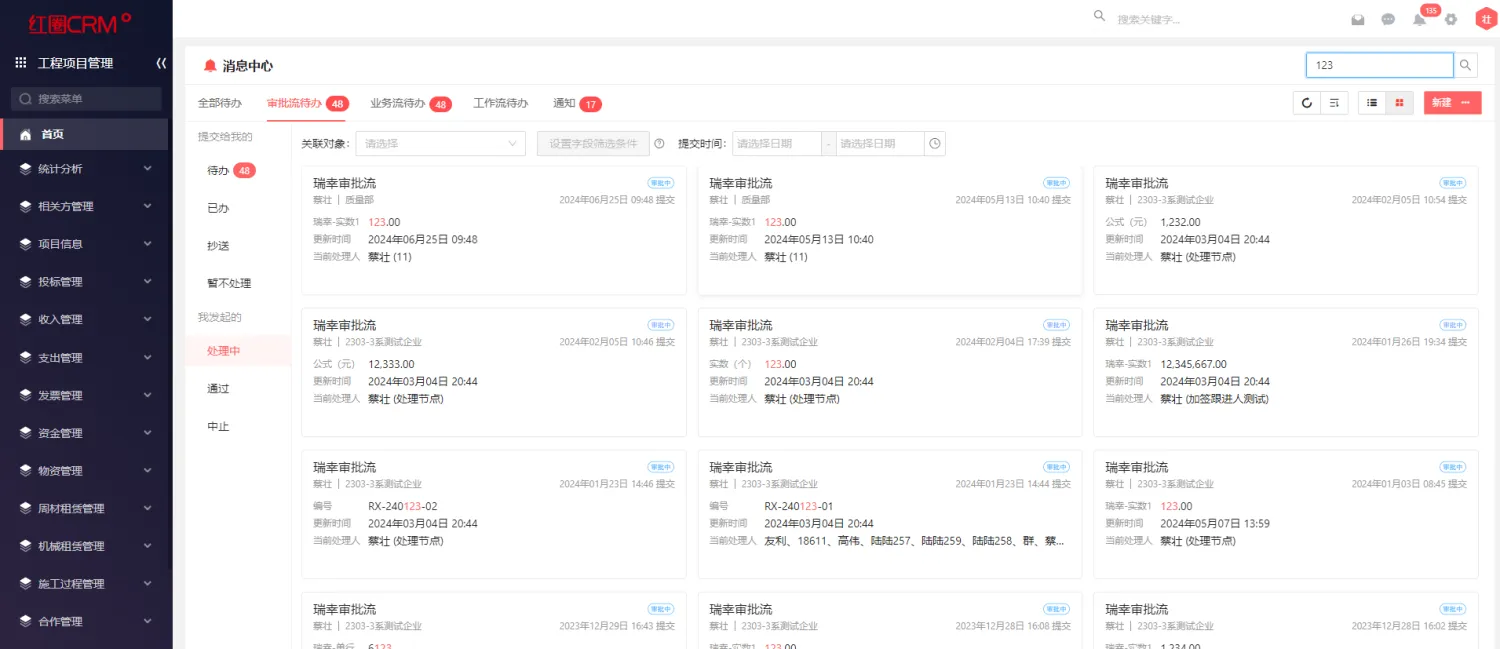Click the notification bell with 135 badge
This screenshot has height=649, width=1500.
(1419, 19)
